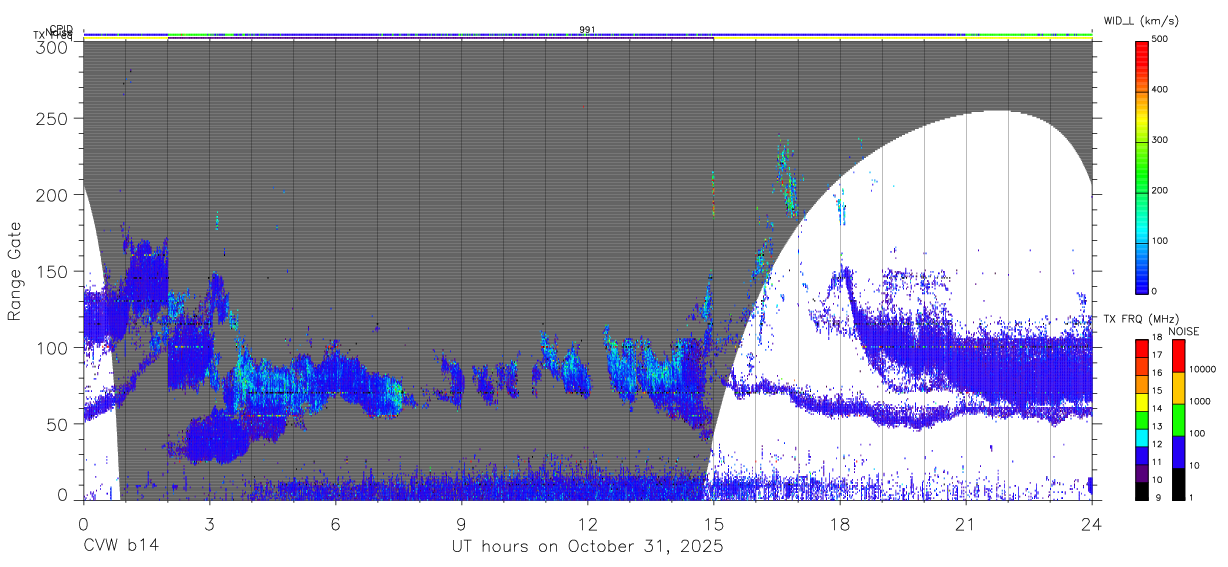Click the '991' CPID value at top
The image size is (1228, 567).
(587, 30)
